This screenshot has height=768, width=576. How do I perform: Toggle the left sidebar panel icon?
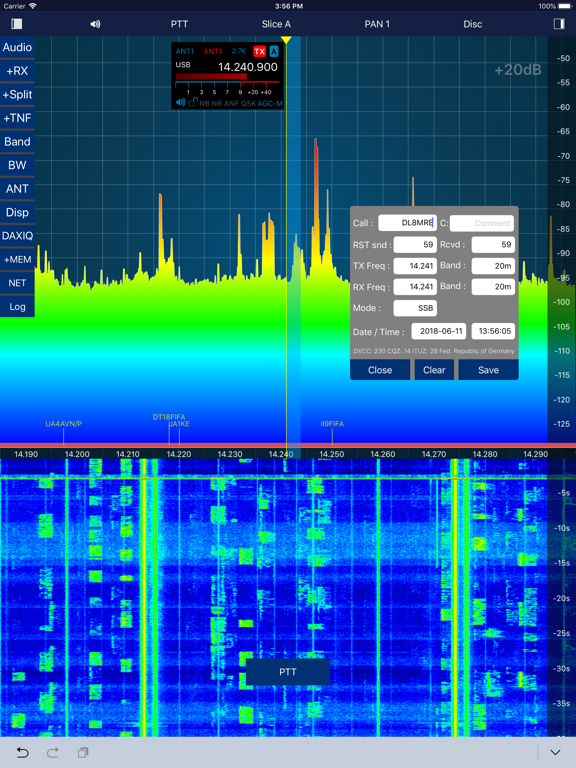17,24
